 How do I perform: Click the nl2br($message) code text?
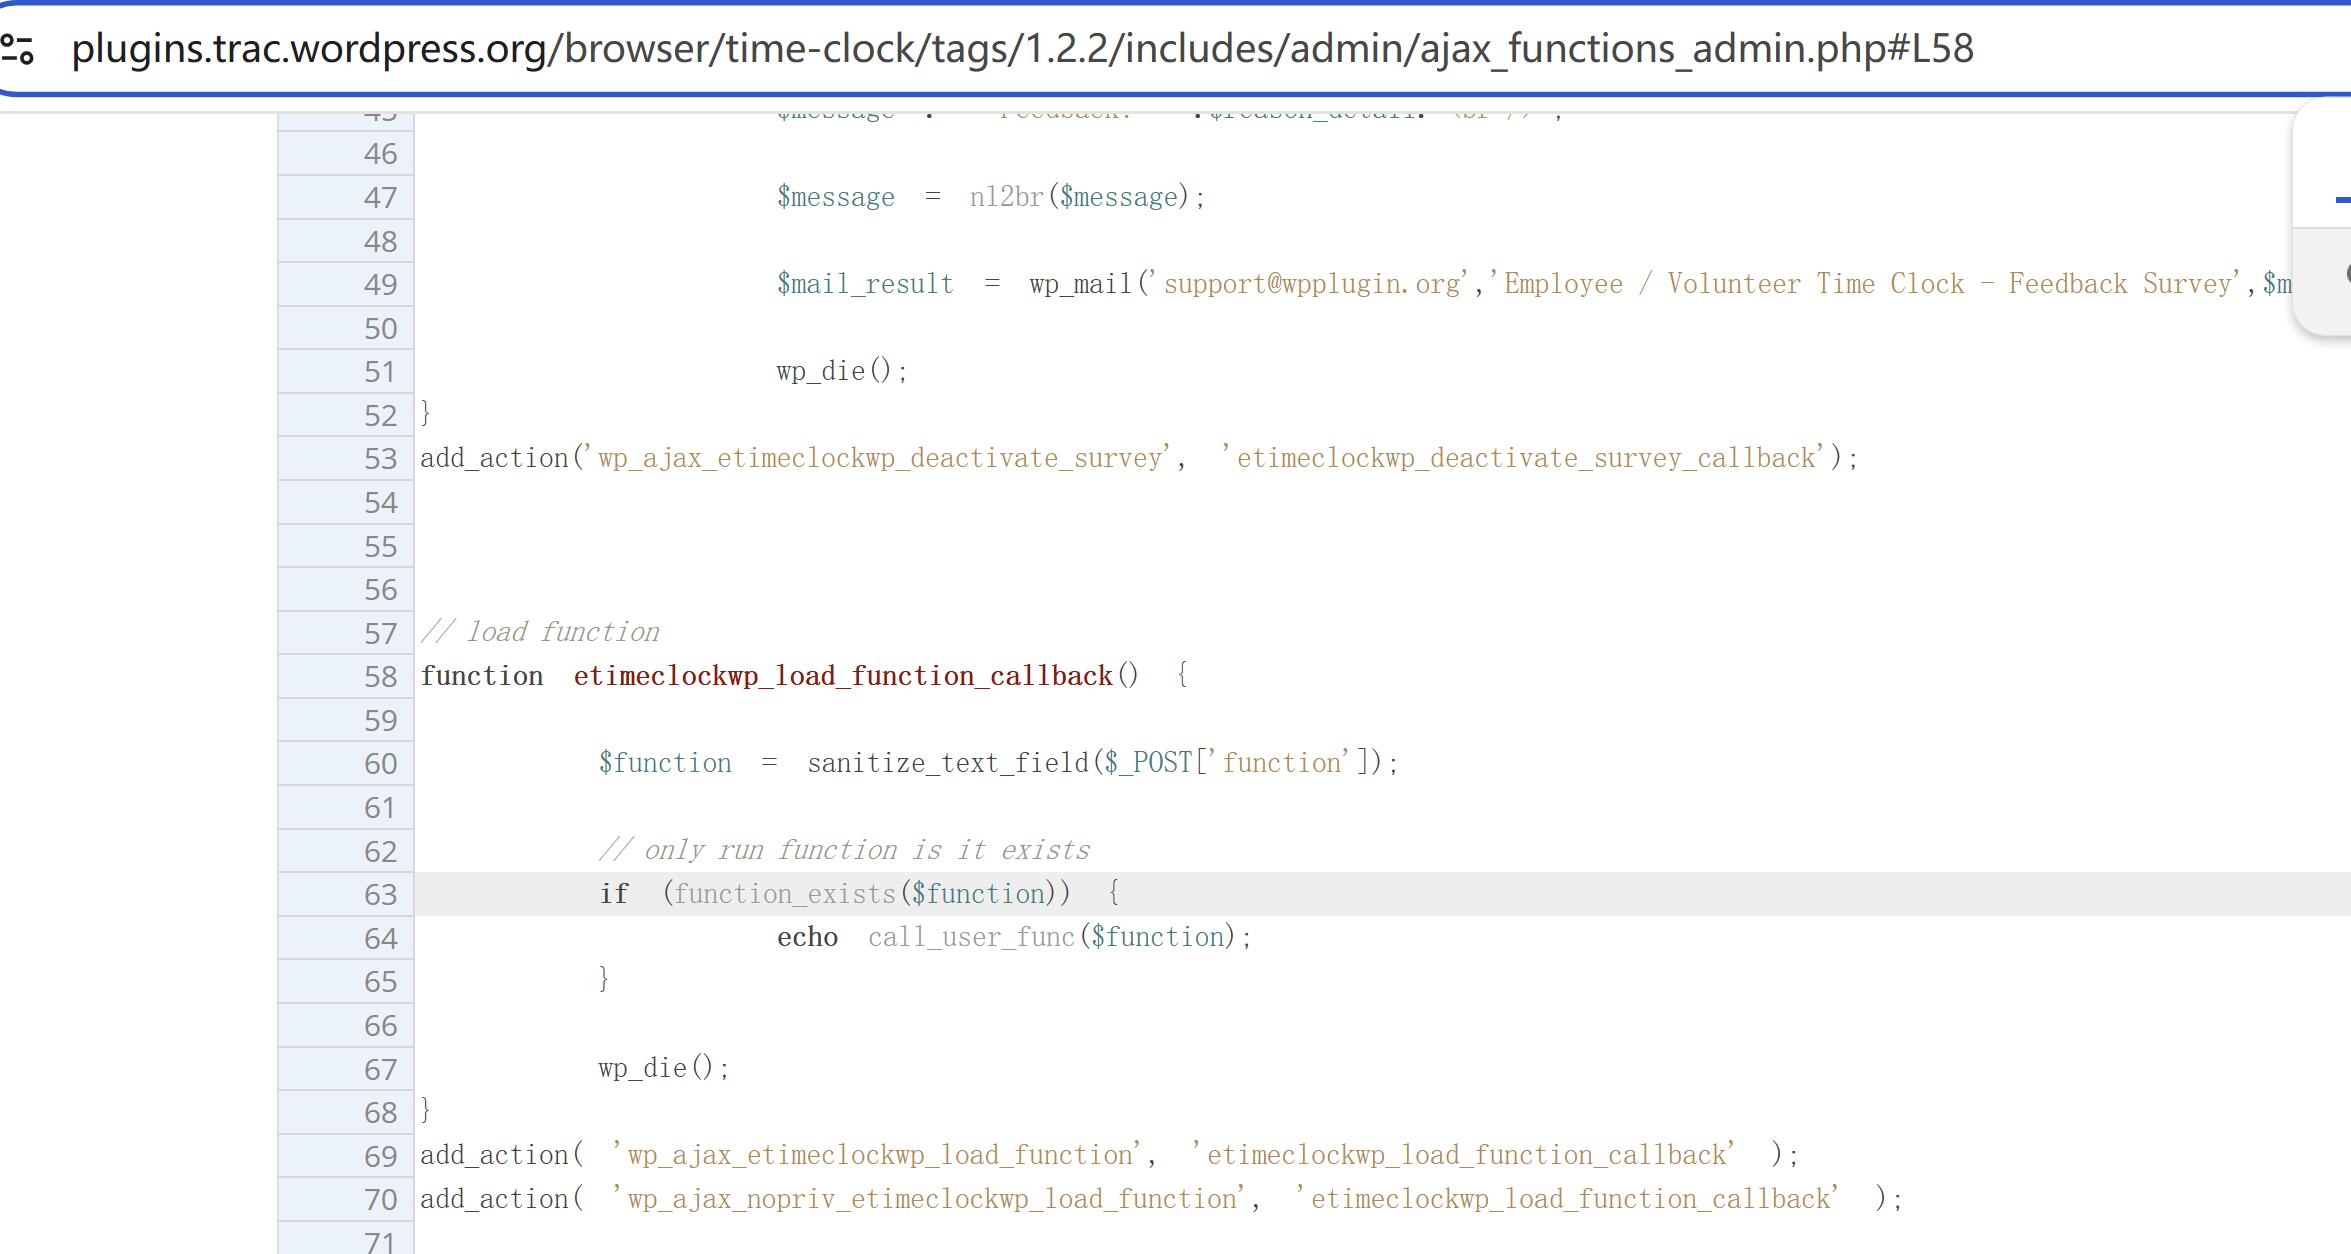[1079, 197]
